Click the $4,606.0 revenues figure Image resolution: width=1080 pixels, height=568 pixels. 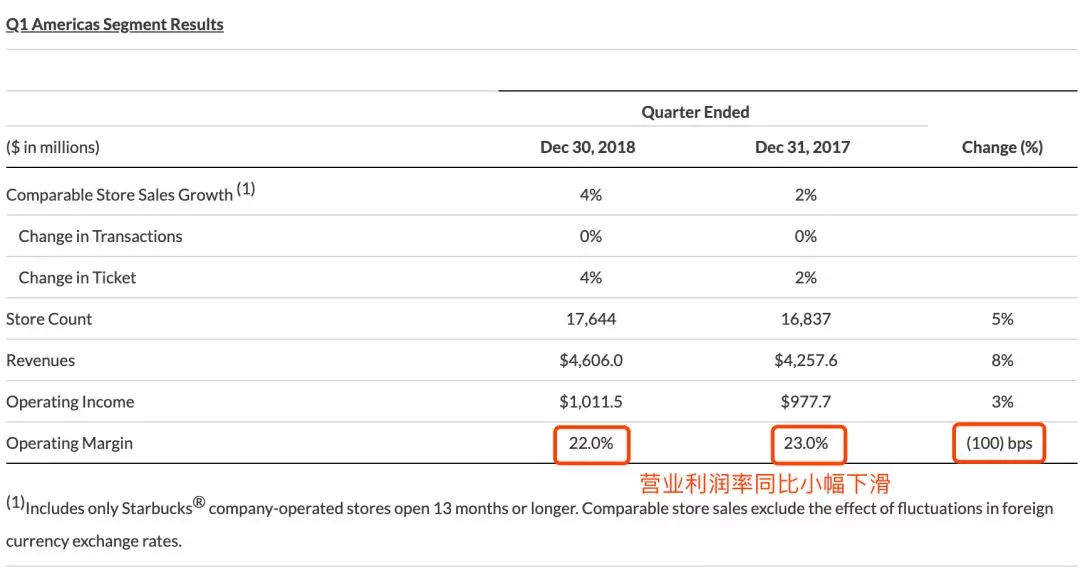click(x=591, y=360)
